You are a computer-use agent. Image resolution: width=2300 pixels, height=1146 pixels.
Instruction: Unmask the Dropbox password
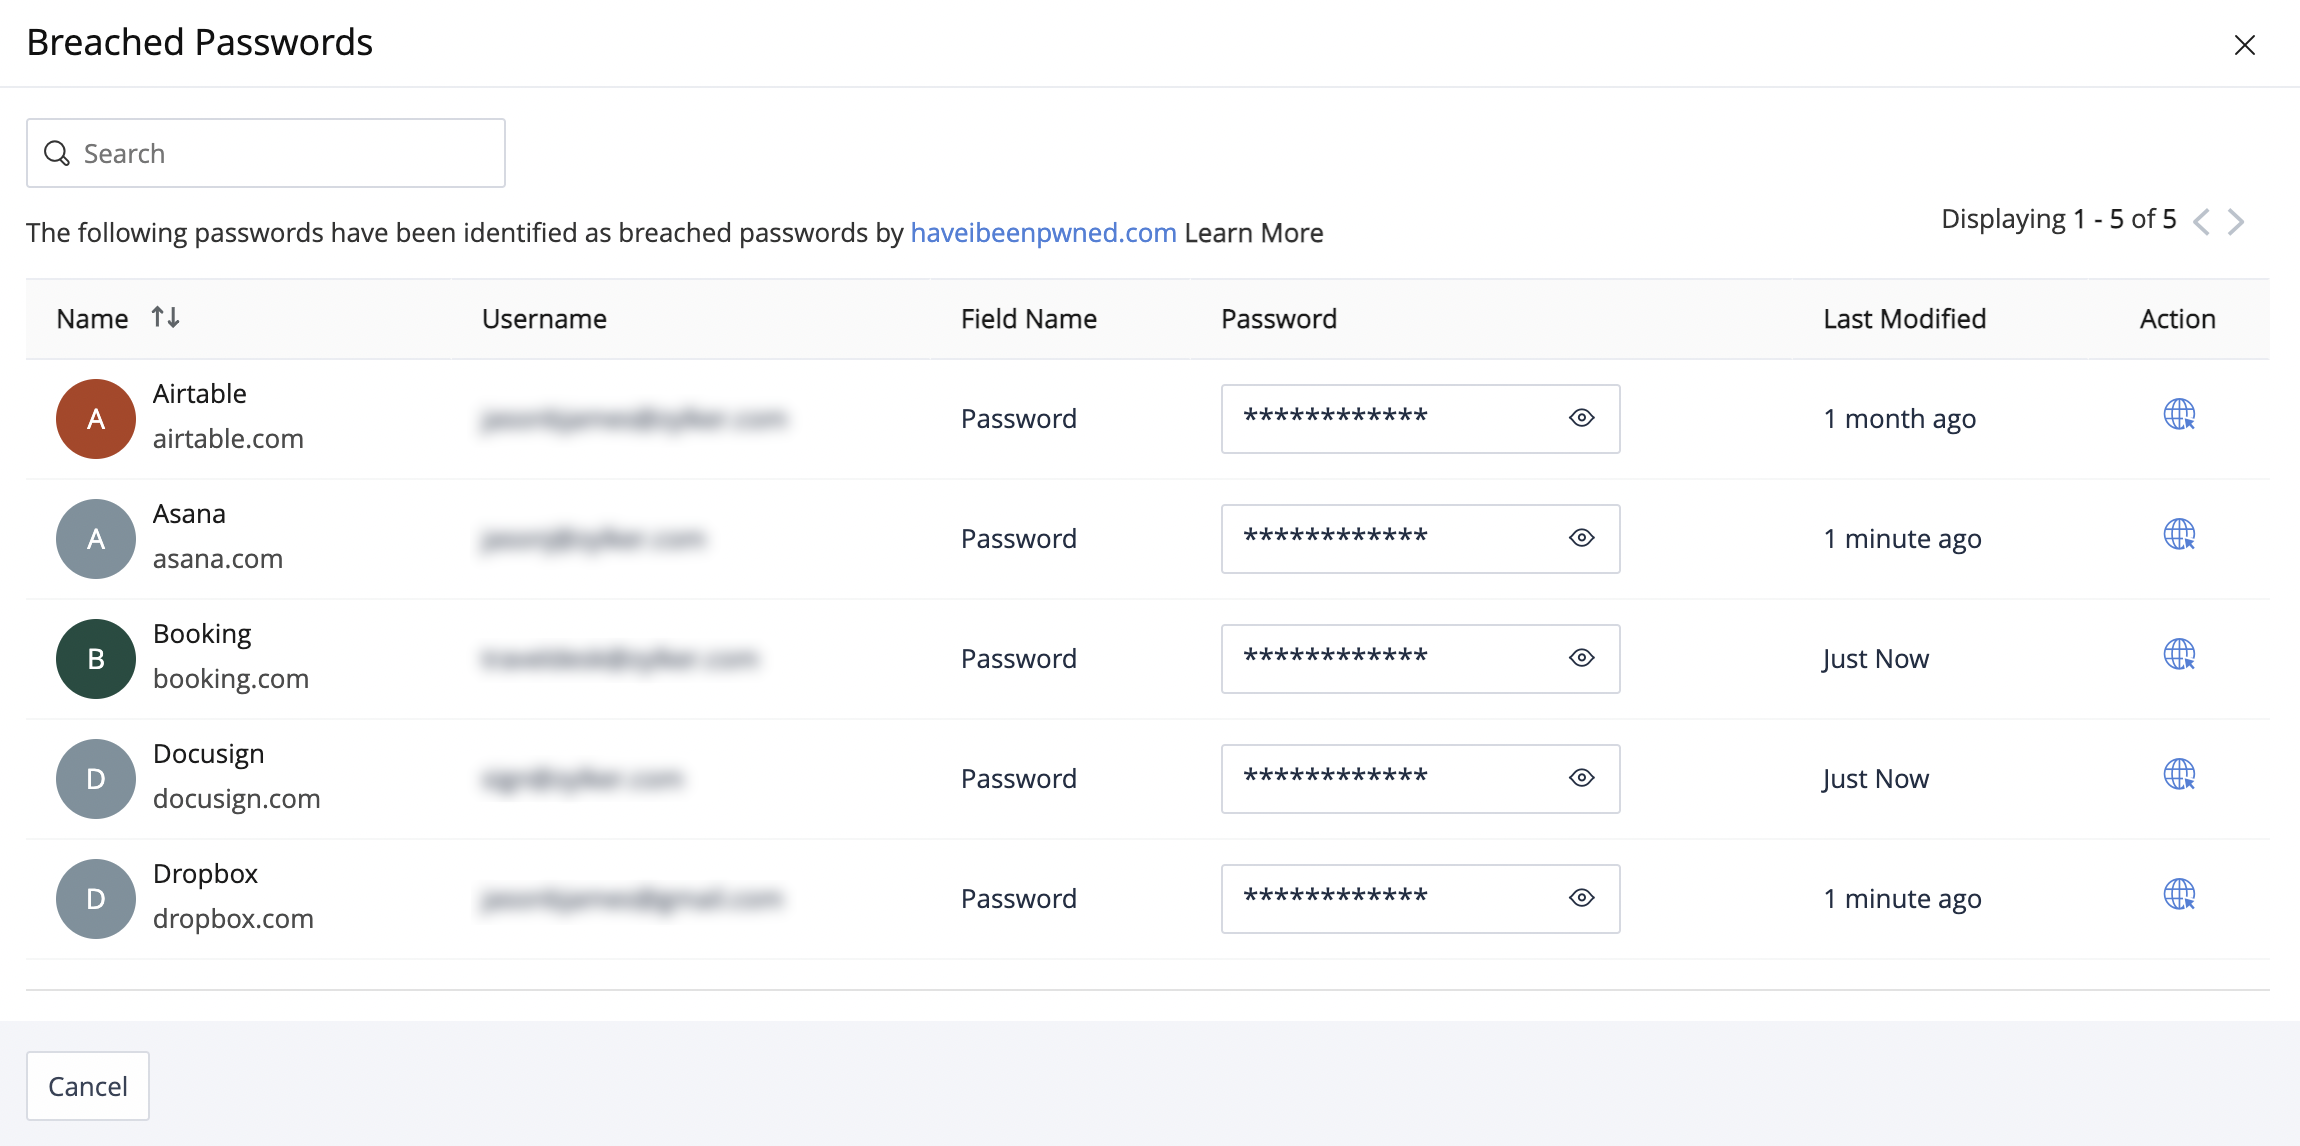click(1581, 898)
